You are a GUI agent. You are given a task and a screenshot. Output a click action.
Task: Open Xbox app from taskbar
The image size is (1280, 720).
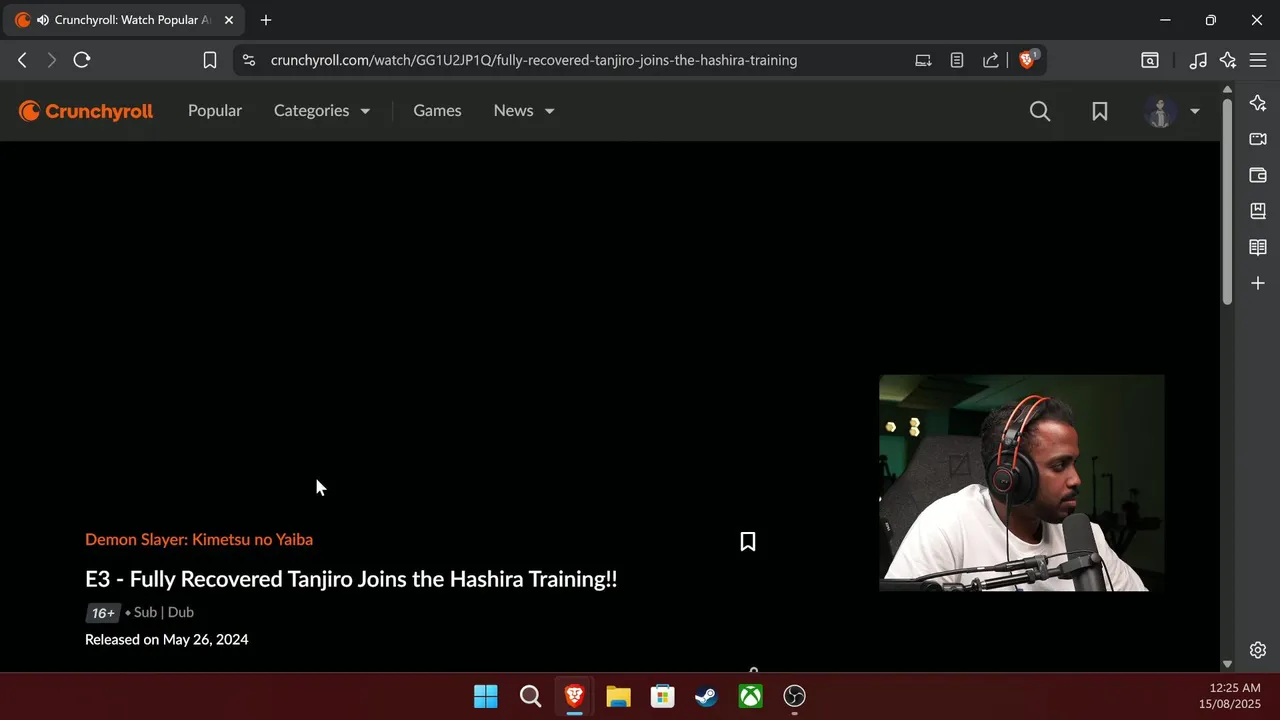(751, 696)
